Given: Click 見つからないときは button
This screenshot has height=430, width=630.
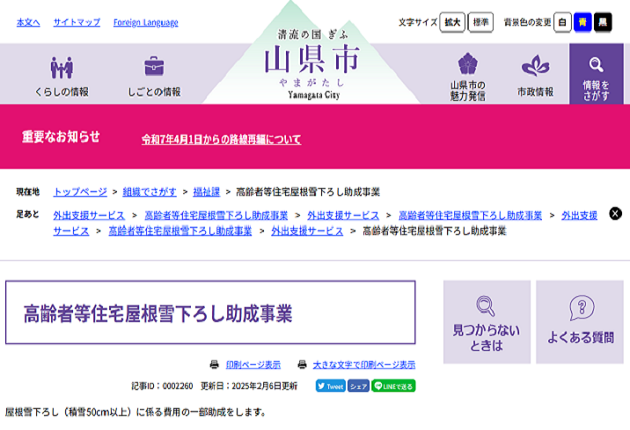Looking at the screenshot, I should click(x=486, y=321).
